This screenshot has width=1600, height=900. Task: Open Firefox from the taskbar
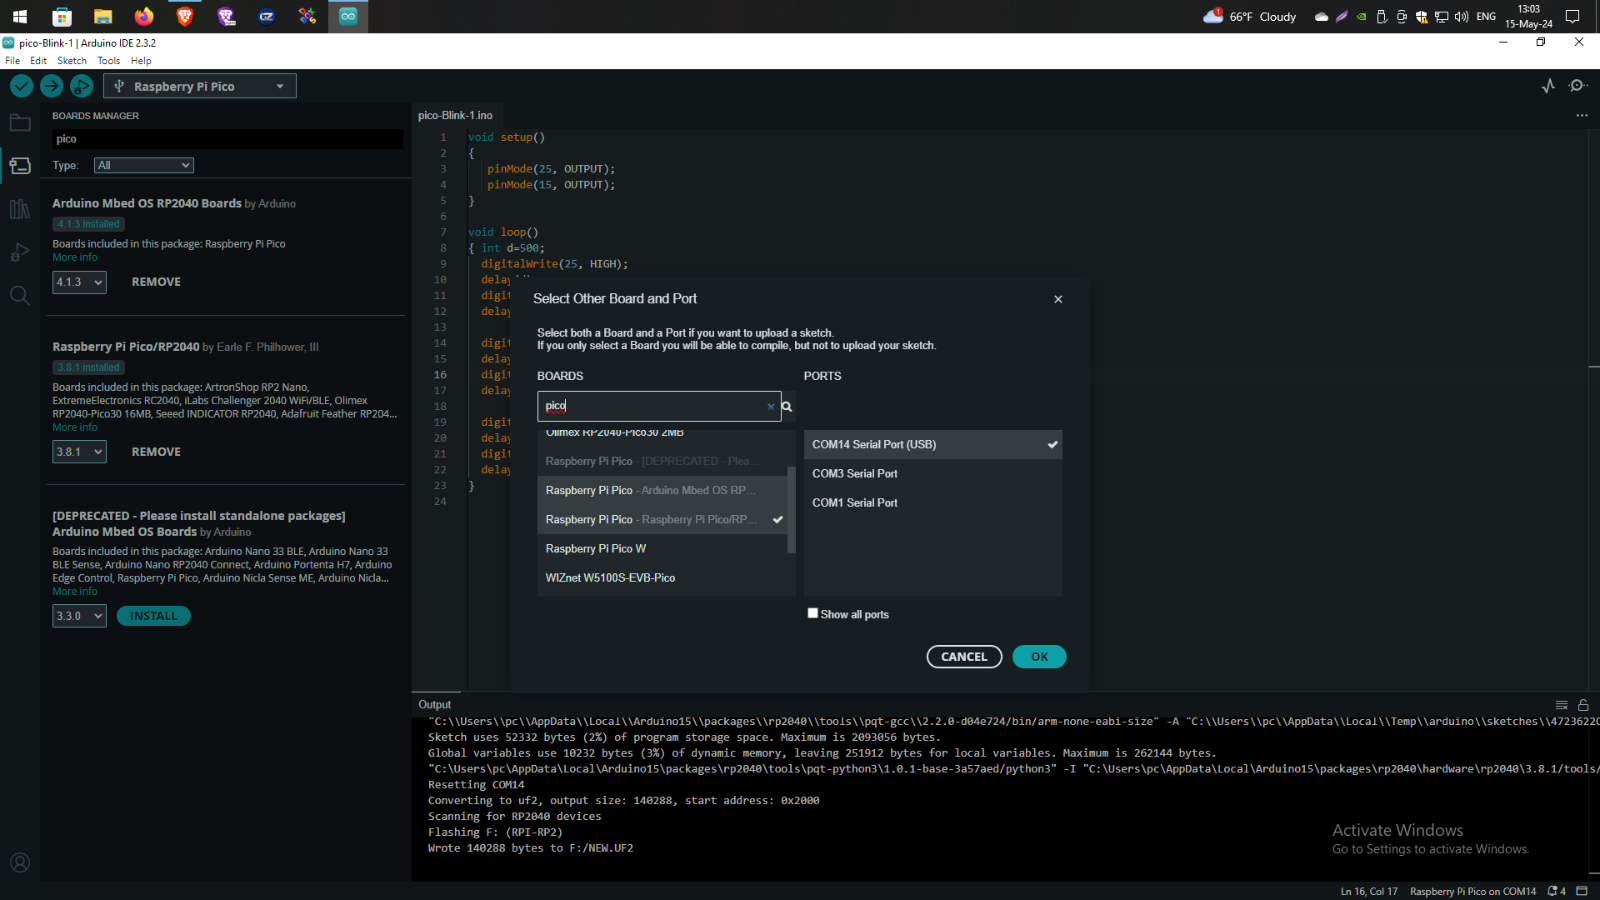(x=144, y=16)
